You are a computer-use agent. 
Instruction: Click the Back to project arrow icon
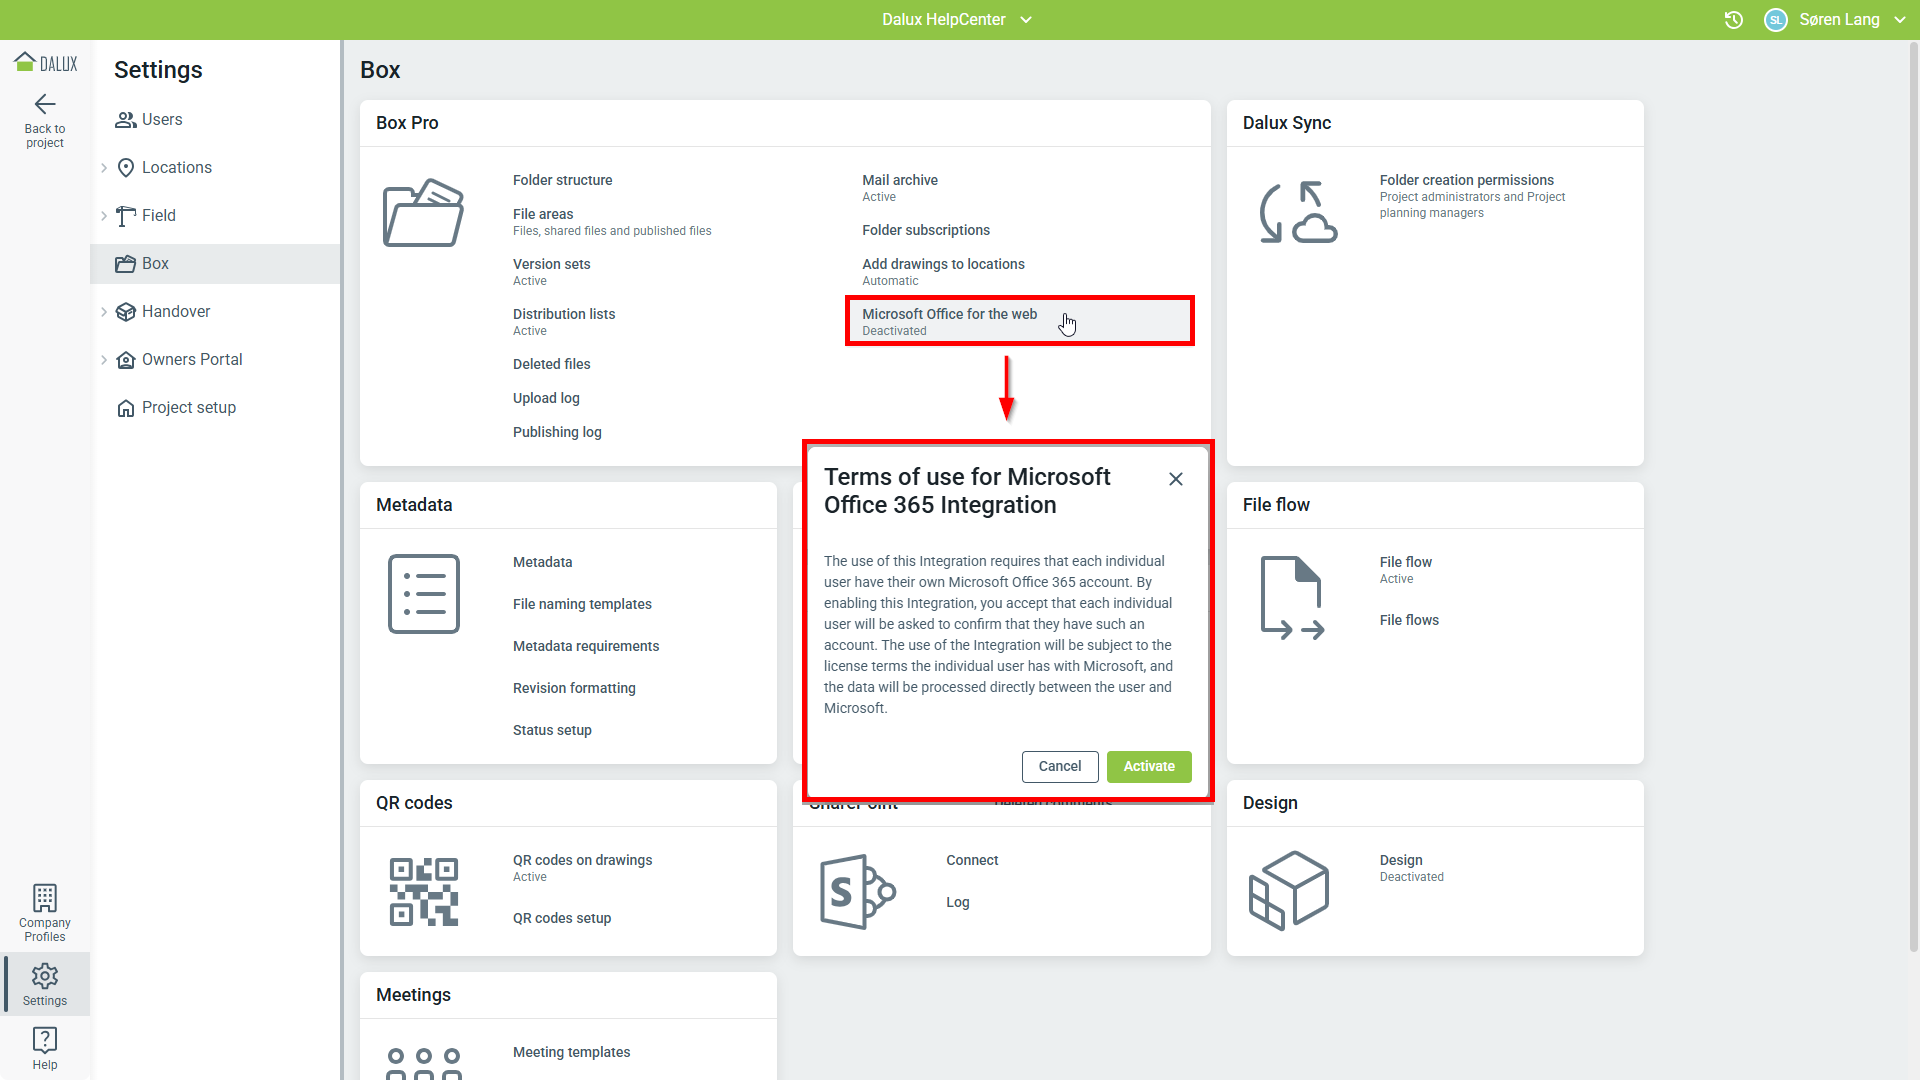(45, 104)
